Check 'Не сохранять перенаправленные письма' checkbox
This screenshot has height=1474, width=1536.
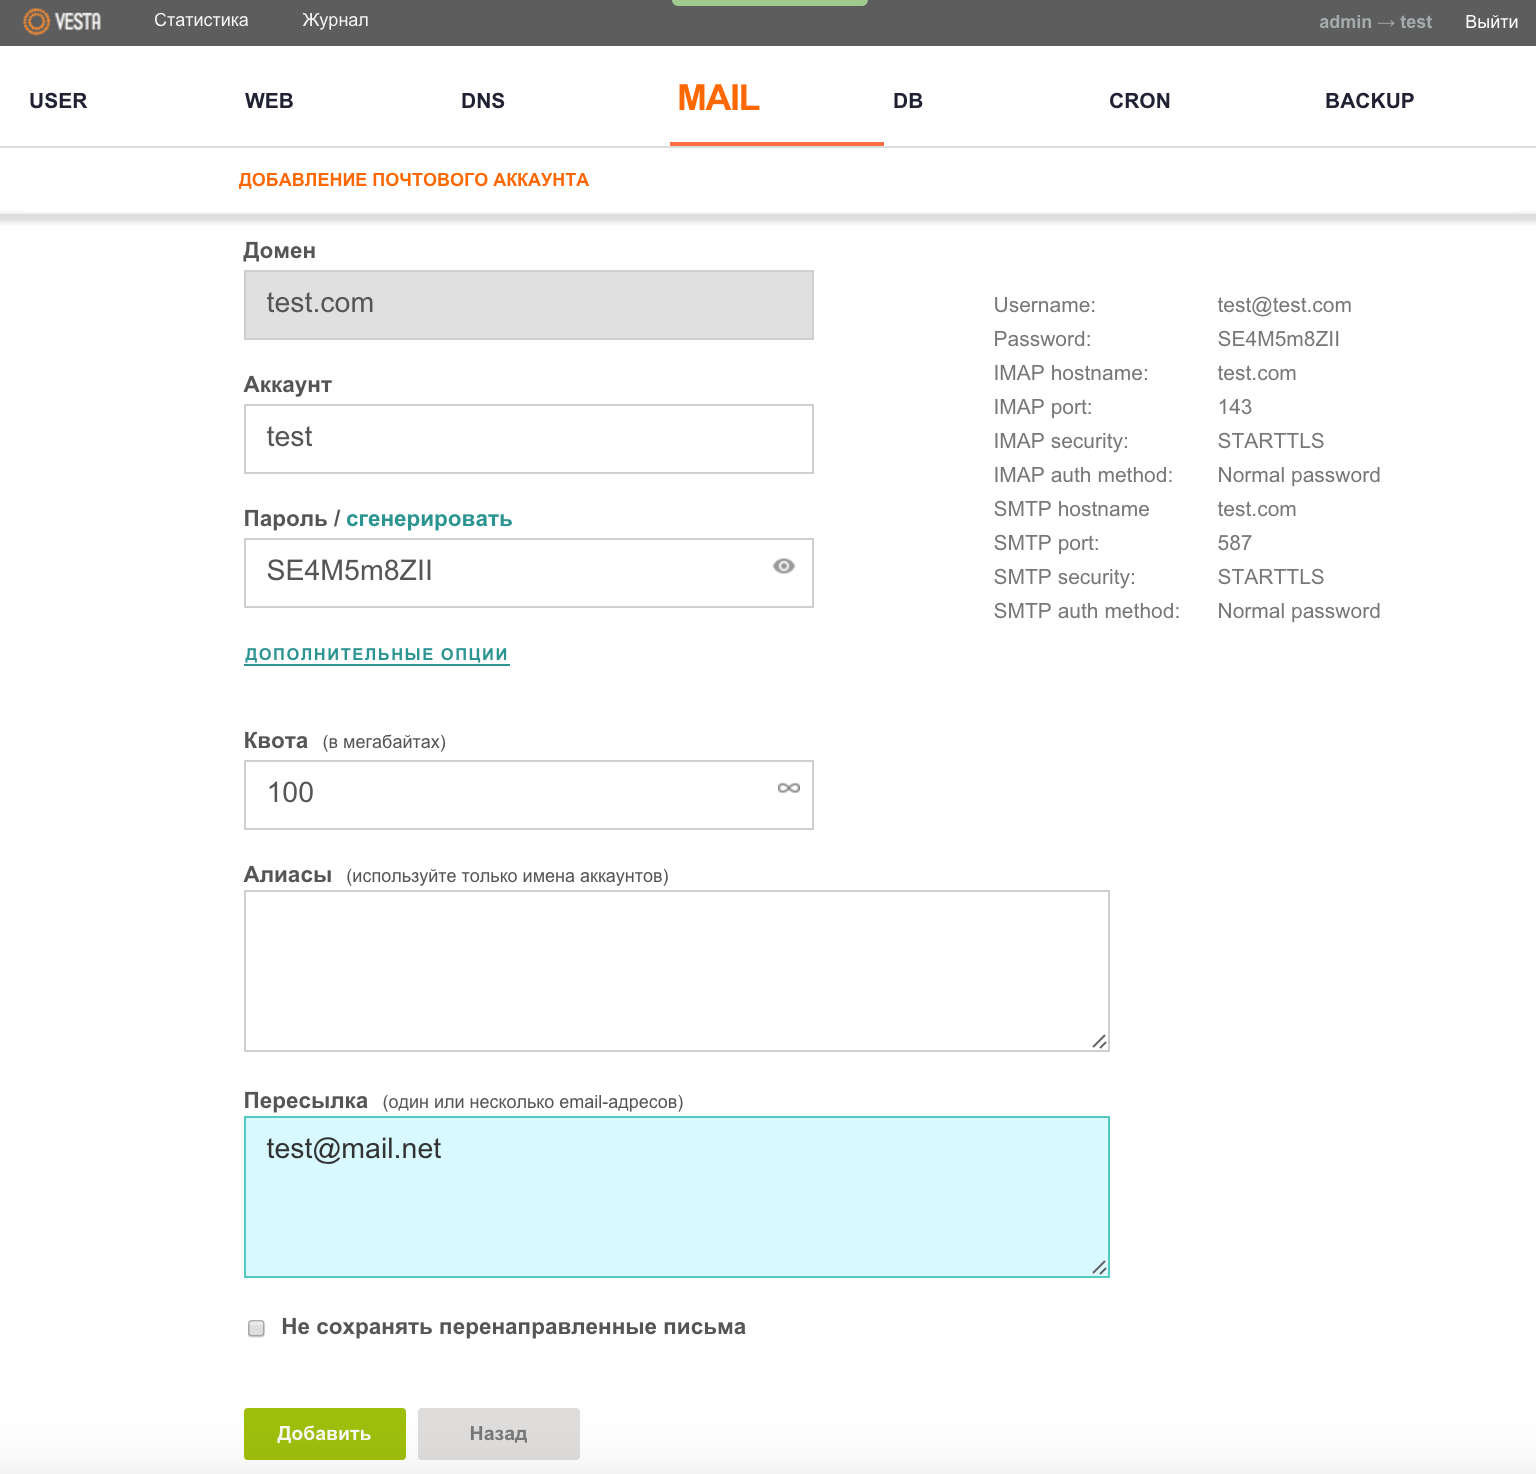[256, 1328]
